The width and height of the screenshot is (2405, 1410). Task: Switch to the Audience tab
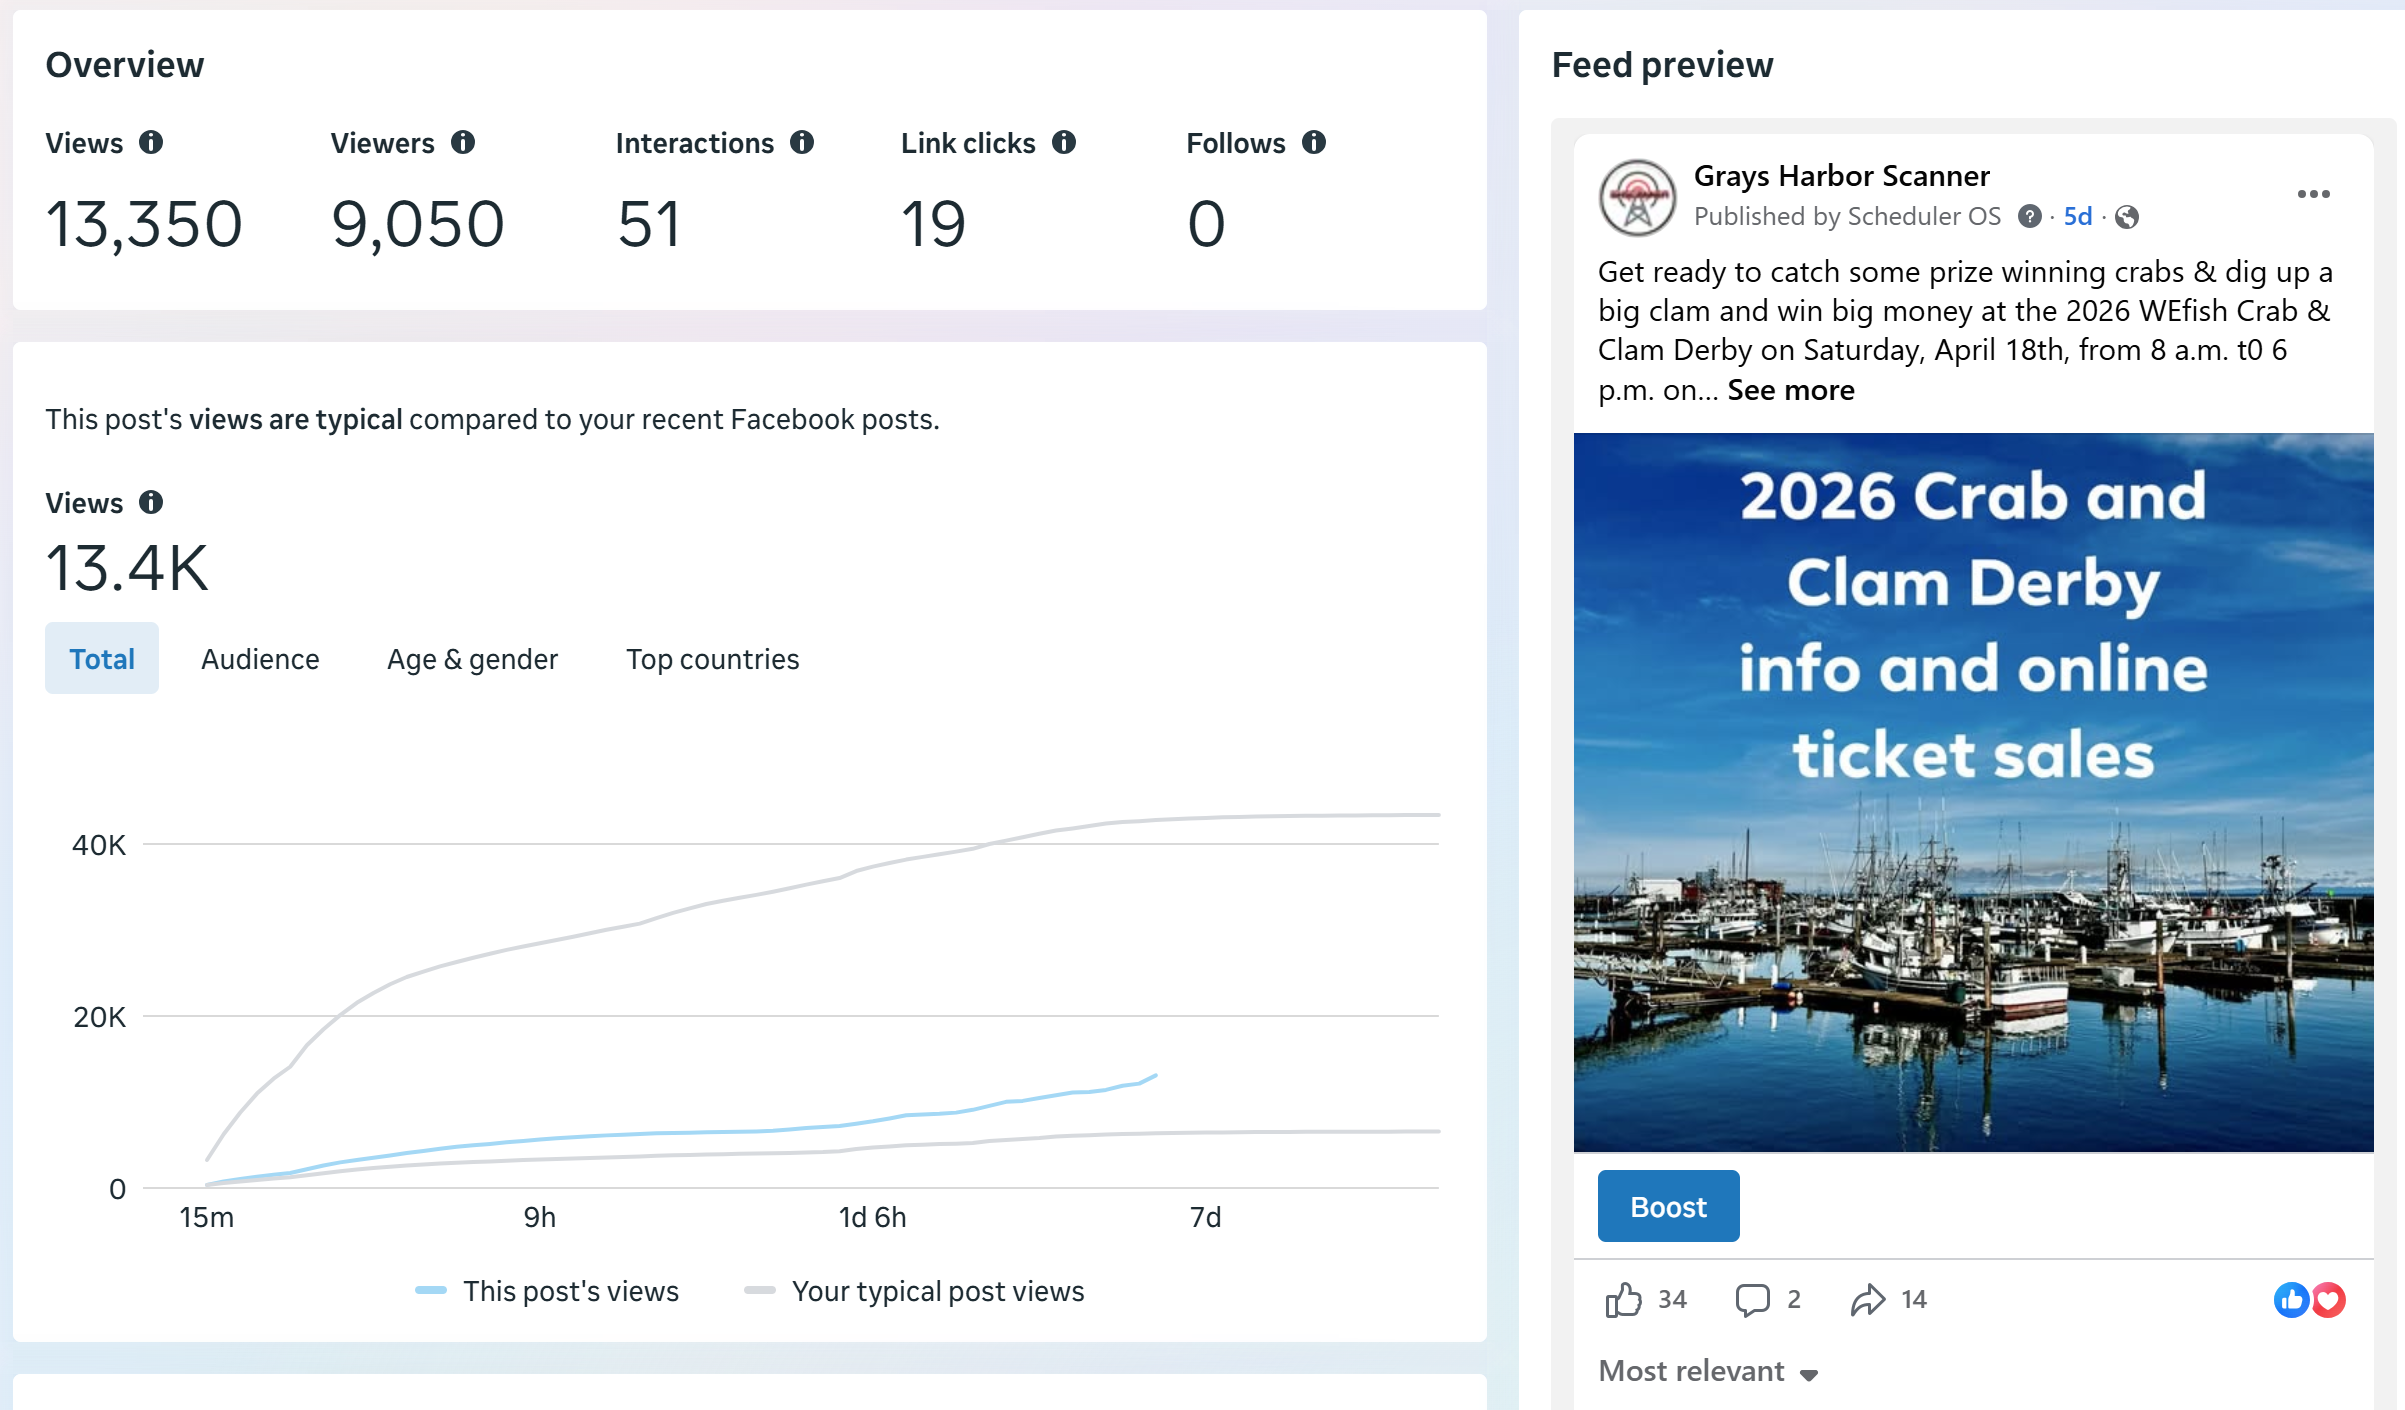260,659
